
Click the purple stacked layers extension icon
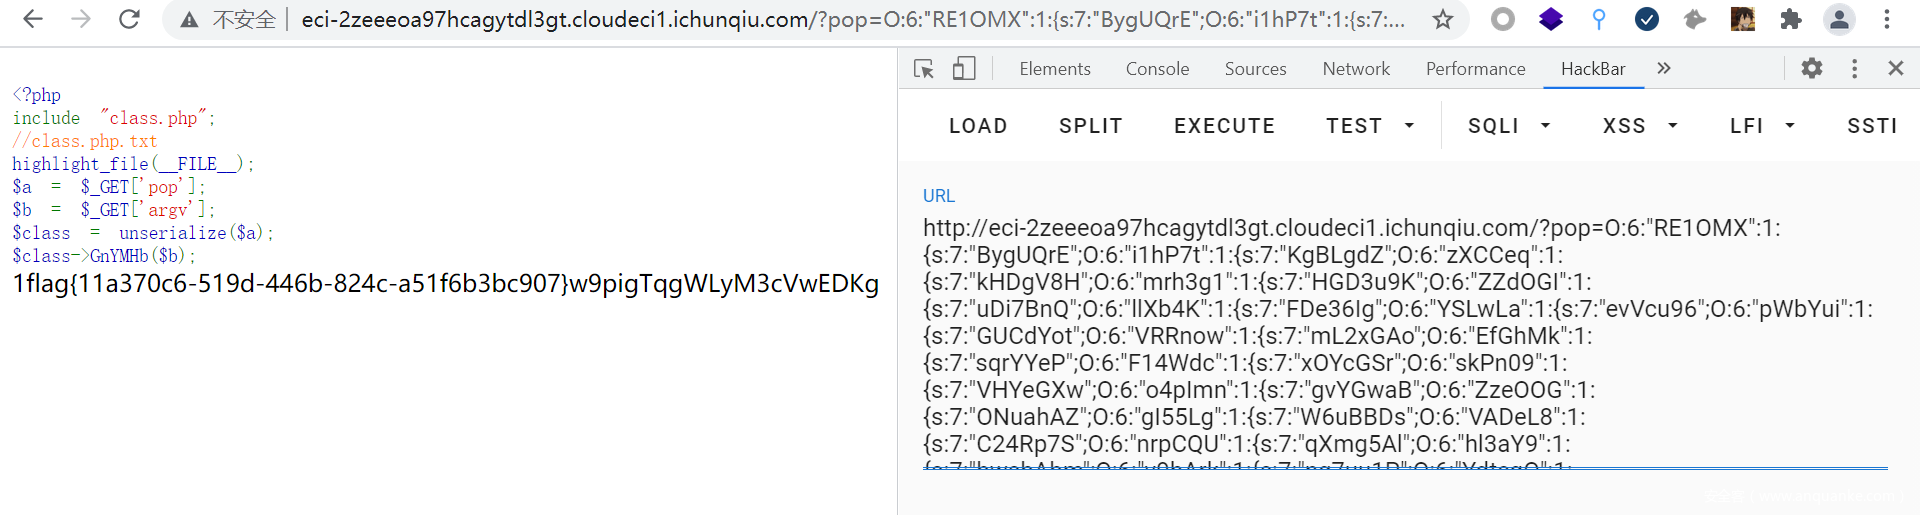[x=1550, y=19]
